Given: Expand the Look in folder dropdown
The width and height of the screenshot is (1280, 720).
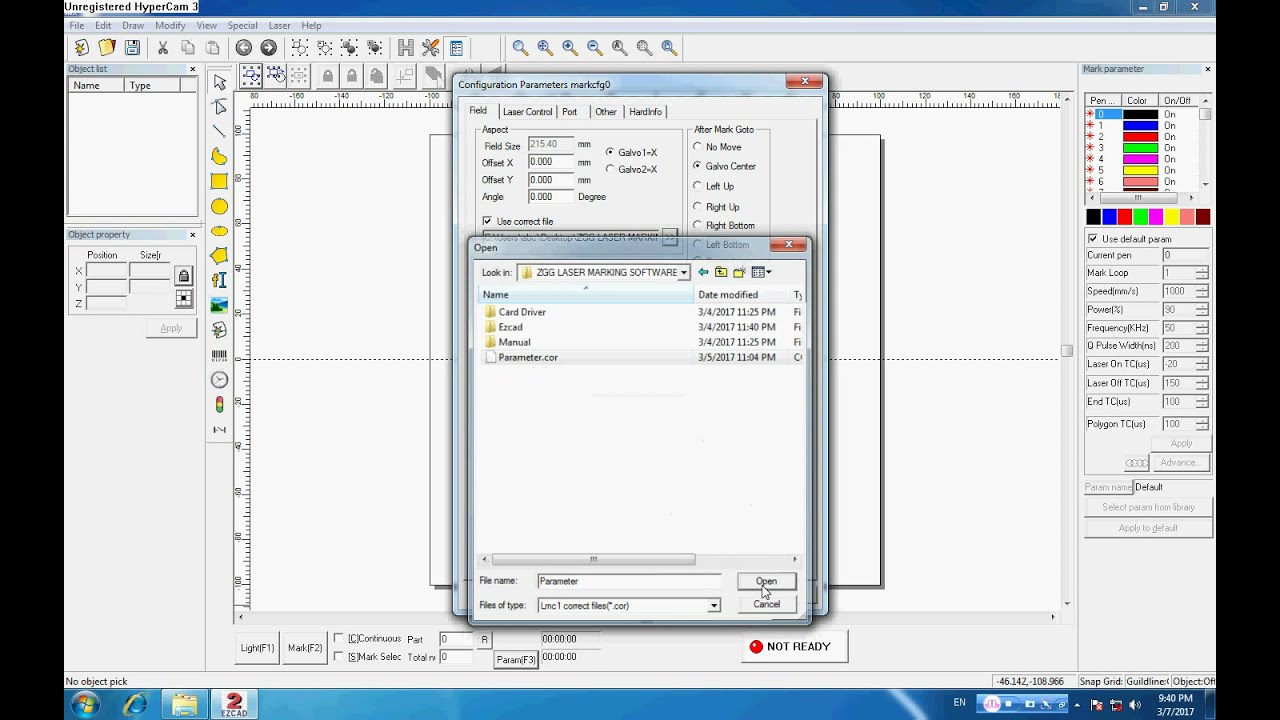Looking at the screenshot, I should click(684, 272).
